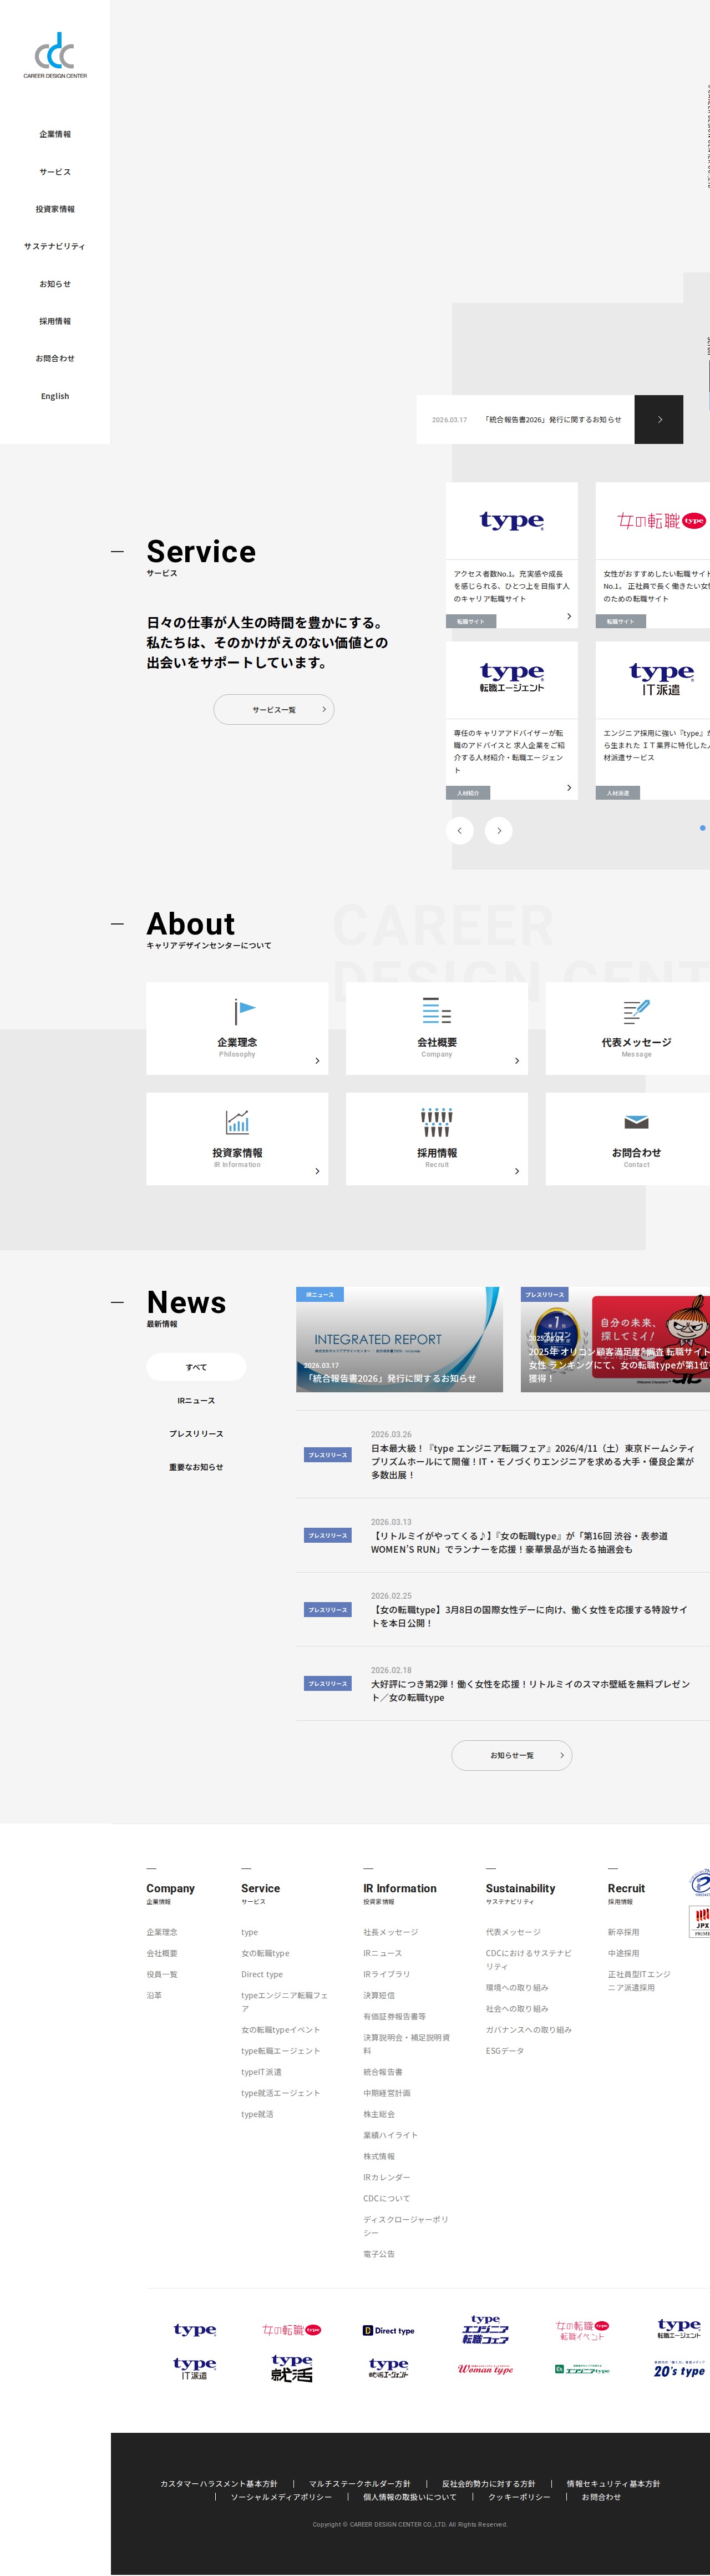Open the 情報セキュリティ基本方針 footer link
710x2576 pixels.
[x=613, y=2484]
